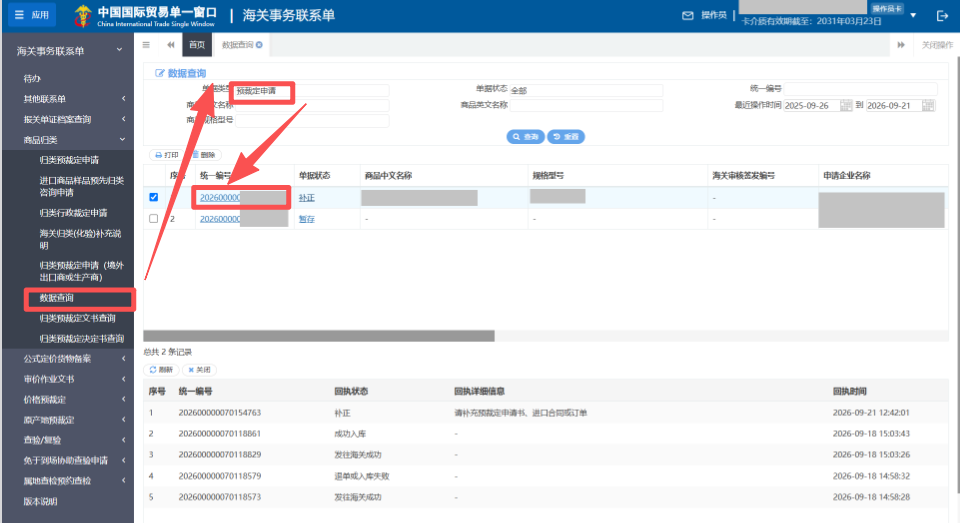The image size is (960, 523).
Task: Click the 打印 print button
Action: (167, 155)
